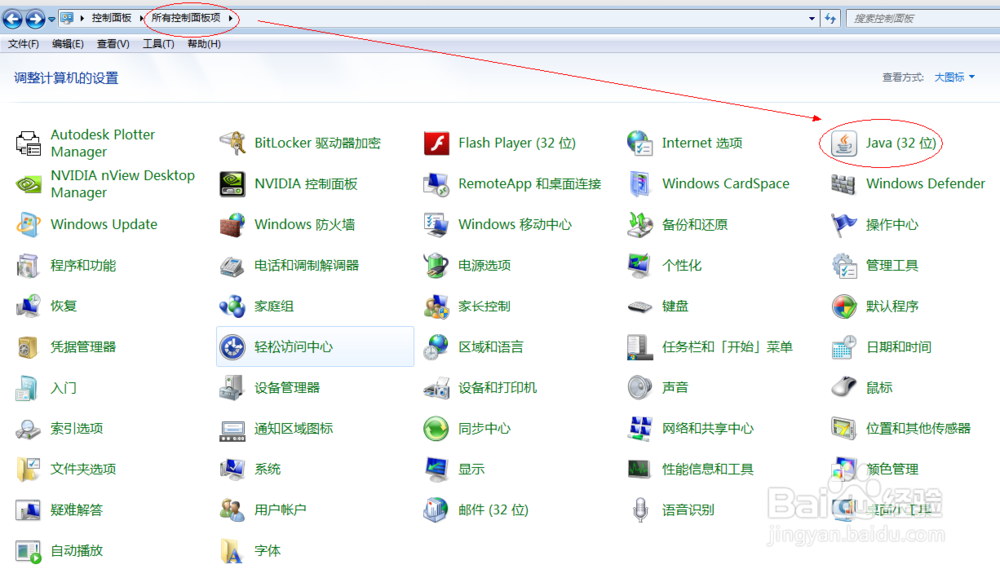Open 同步中心 icon

(x=437, y=429)
